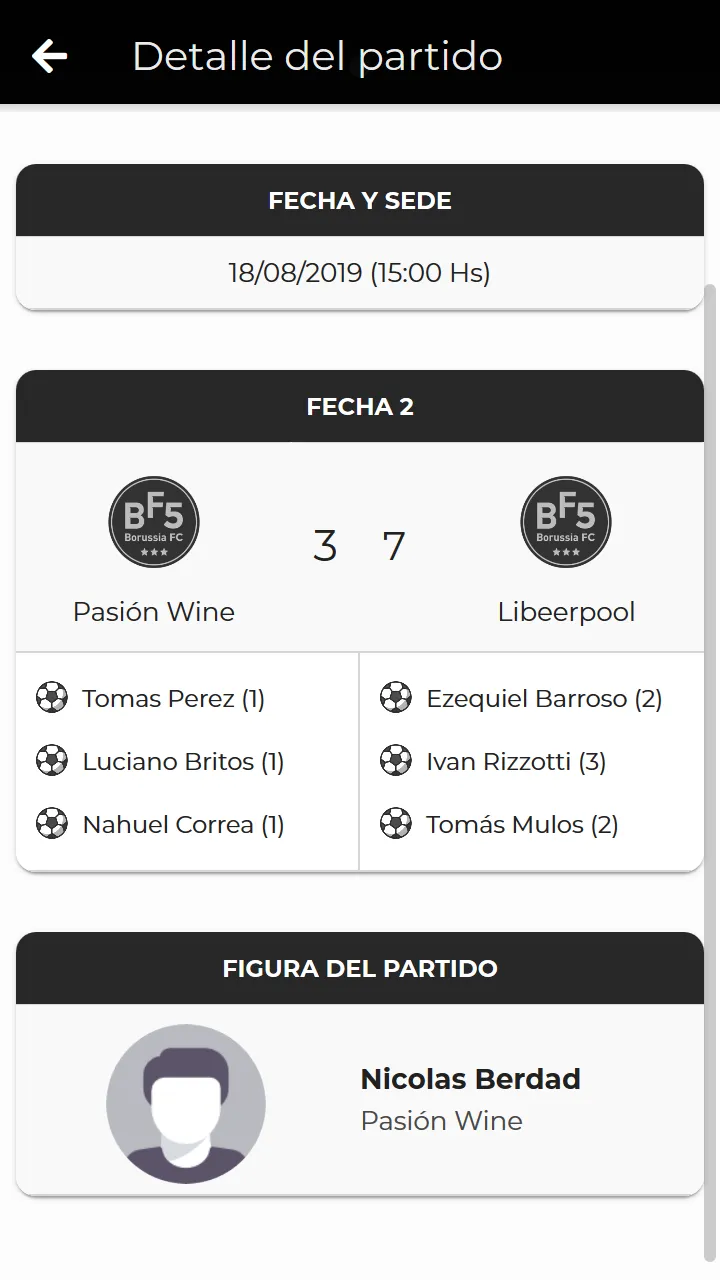Open scorer Ezequiel Barroso (2)

pyautogui.click(x=544, y=698)
